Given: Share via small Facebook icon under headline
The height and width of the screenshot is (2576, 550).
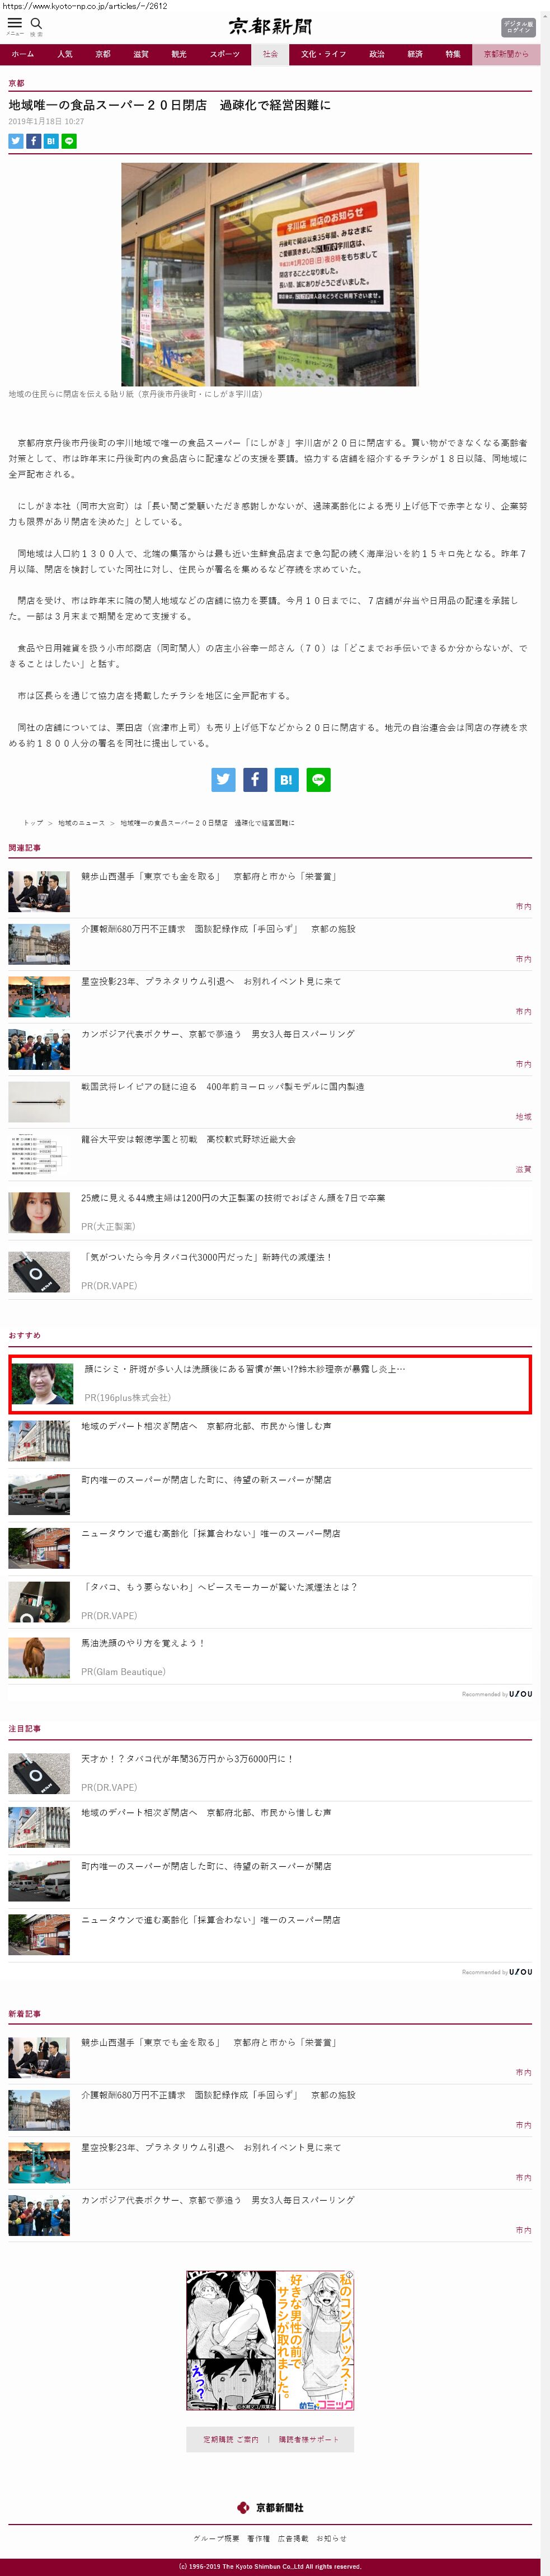Looking at the screenshot, I should [33, 141].
